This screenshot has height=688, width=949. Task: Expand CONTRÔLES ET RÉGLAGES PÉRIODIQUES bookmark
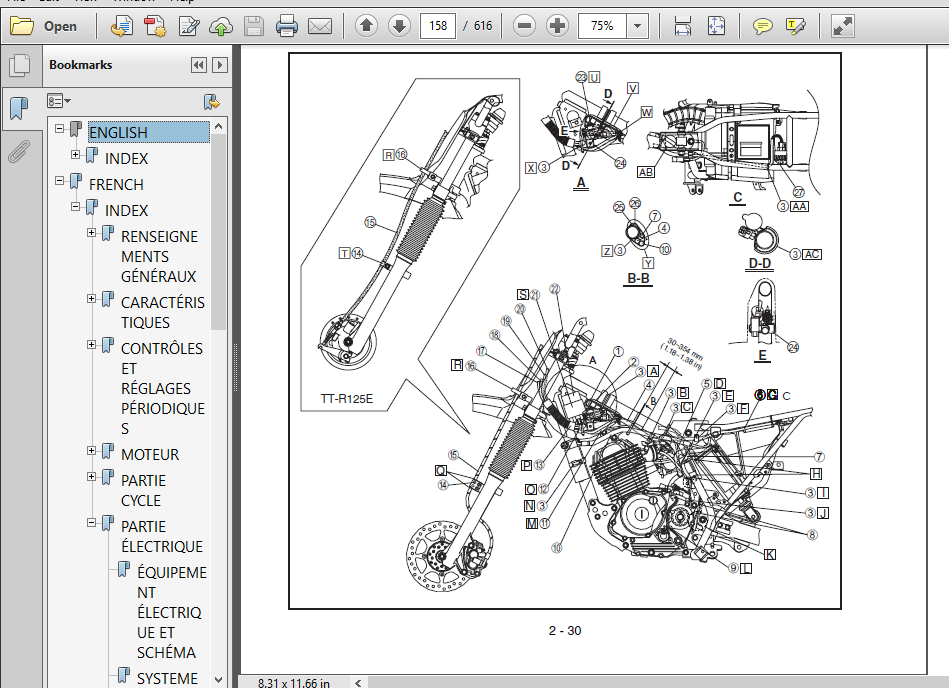[91, 344]
